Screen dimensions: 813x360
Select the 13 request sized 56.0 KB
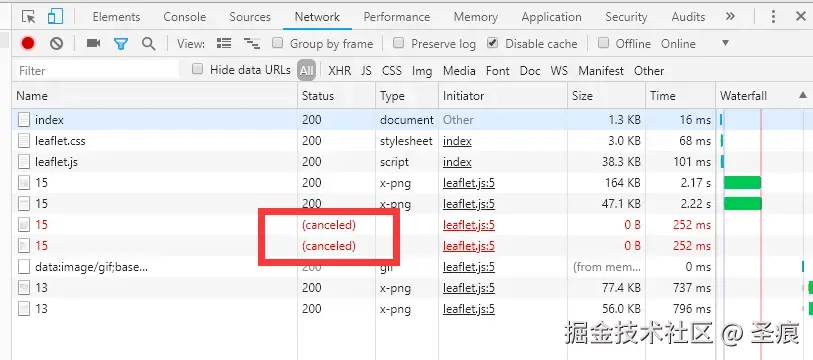click(x=413, y=309)
